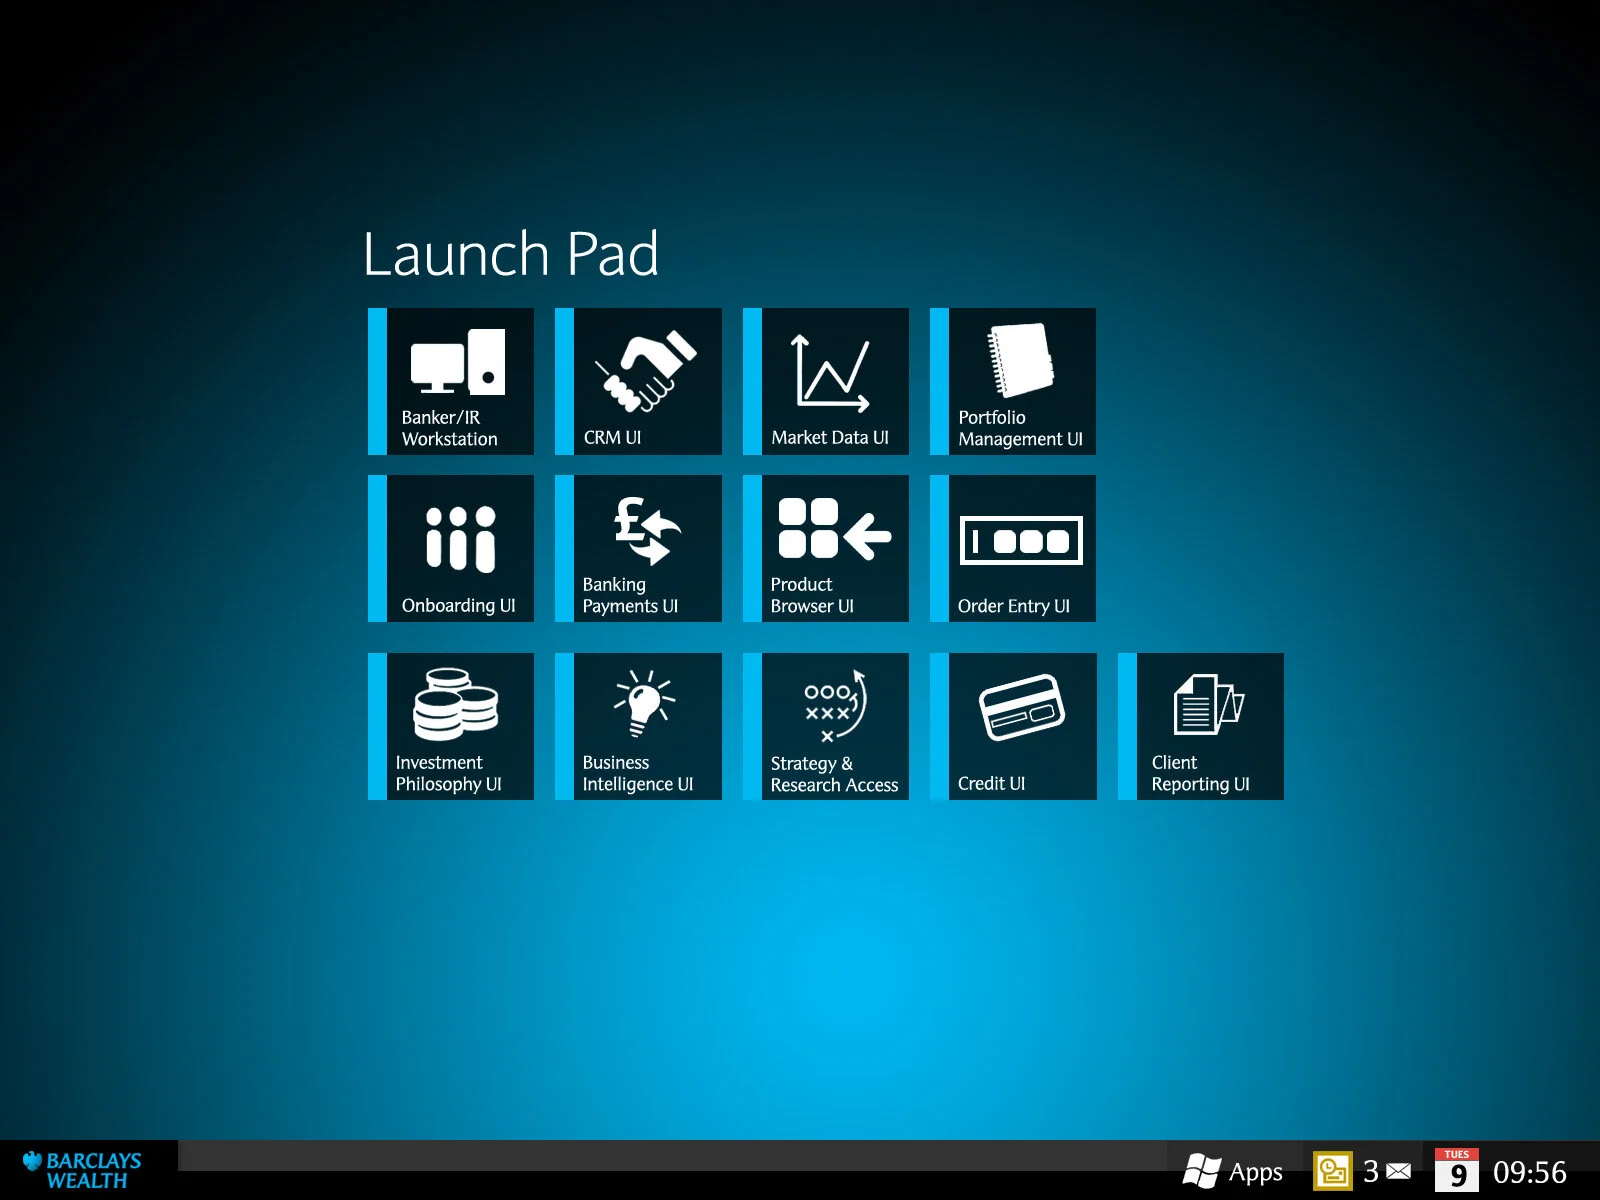1600x1200 pixels.
Task: Open the Onboarding UI app
Action: pos(457,548)
